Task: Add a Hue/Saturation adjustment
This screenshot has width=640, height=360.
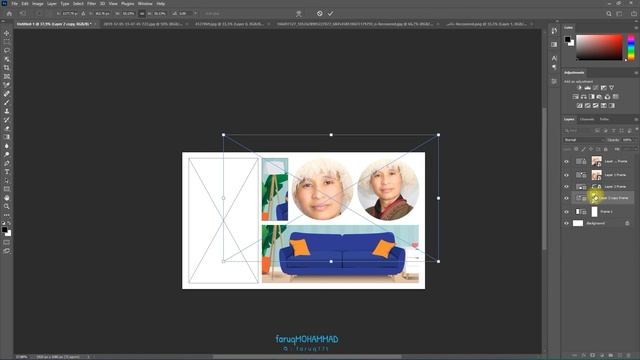Action: 576,97
